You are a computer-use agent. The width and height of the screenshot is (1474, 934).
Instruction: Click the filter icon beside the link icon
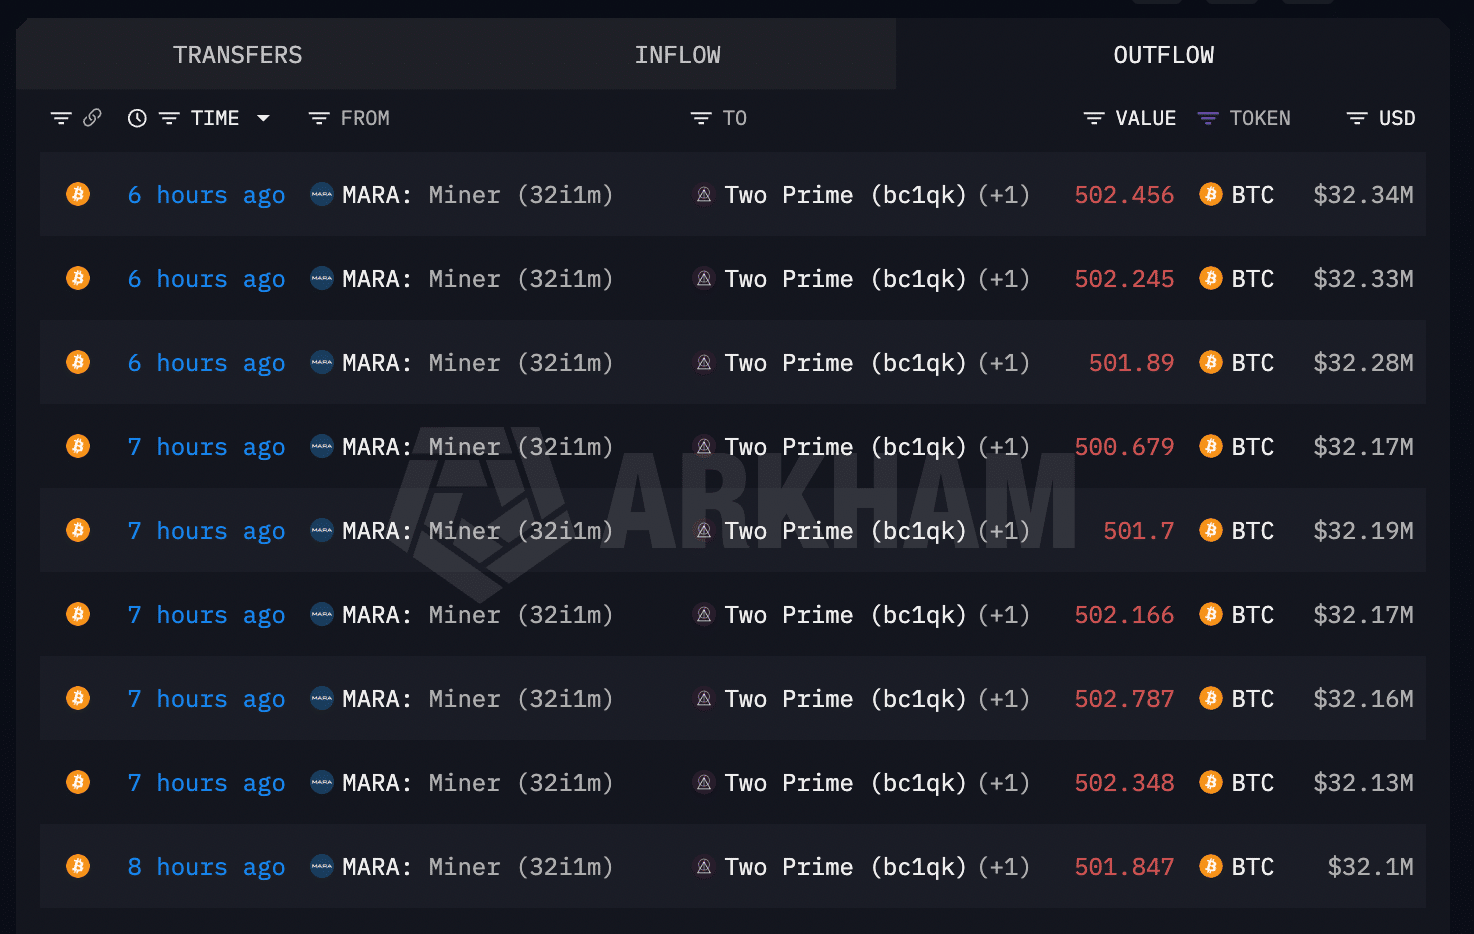coord(61,118)
